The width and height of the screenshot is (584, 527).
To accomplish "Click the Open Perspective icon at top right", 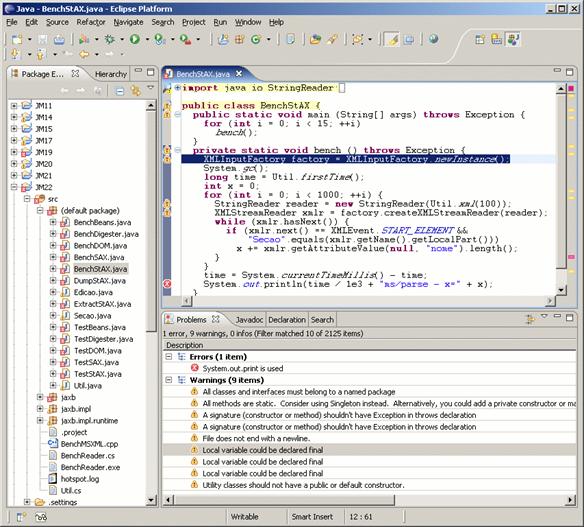I will [480, 39].
